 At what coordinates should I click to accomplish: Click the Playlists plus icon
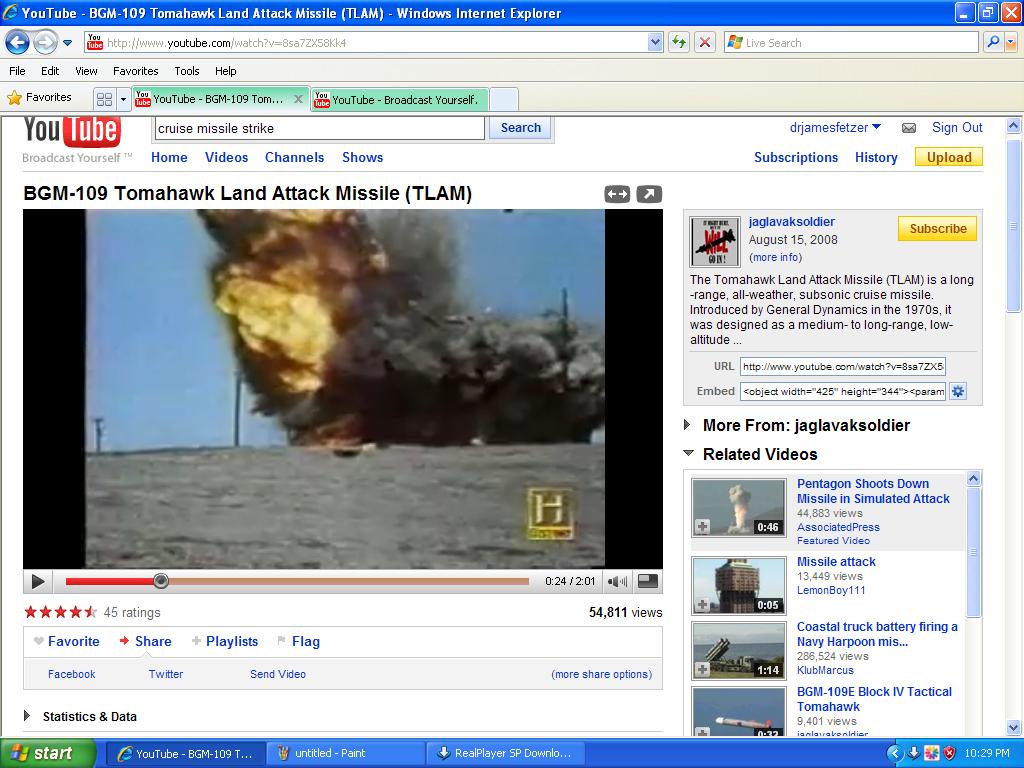pyautogui.click(x=196, y=641)
